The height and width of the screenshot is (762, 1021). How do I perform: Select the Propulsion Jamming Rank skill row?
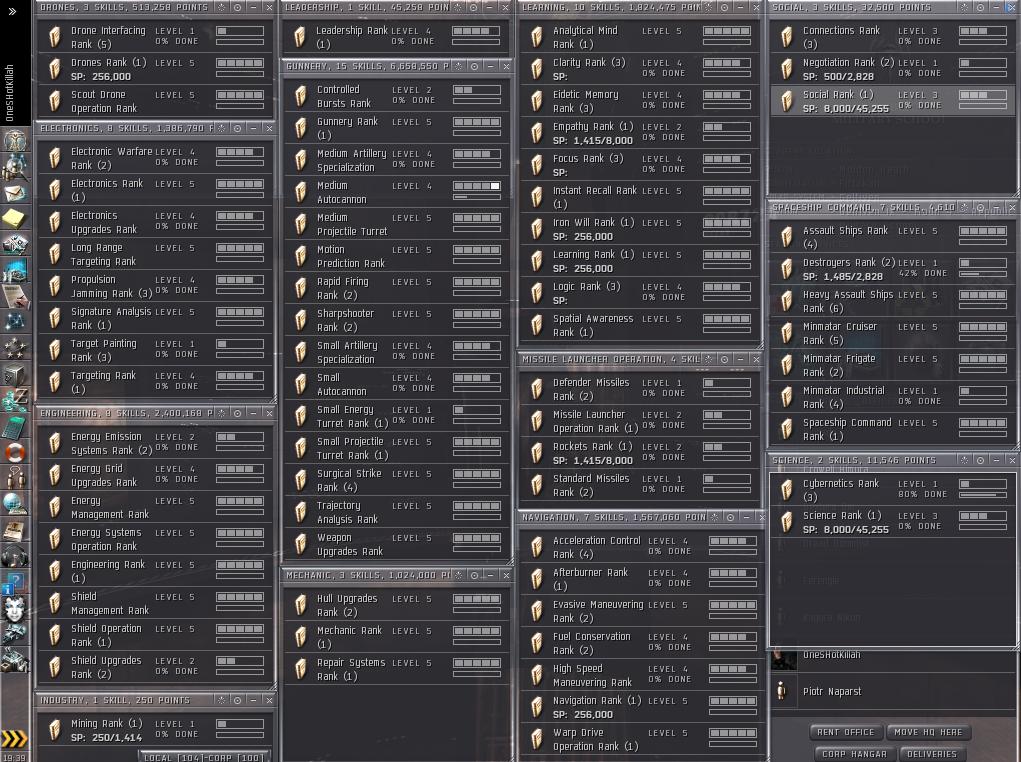(x=155, y=286)
